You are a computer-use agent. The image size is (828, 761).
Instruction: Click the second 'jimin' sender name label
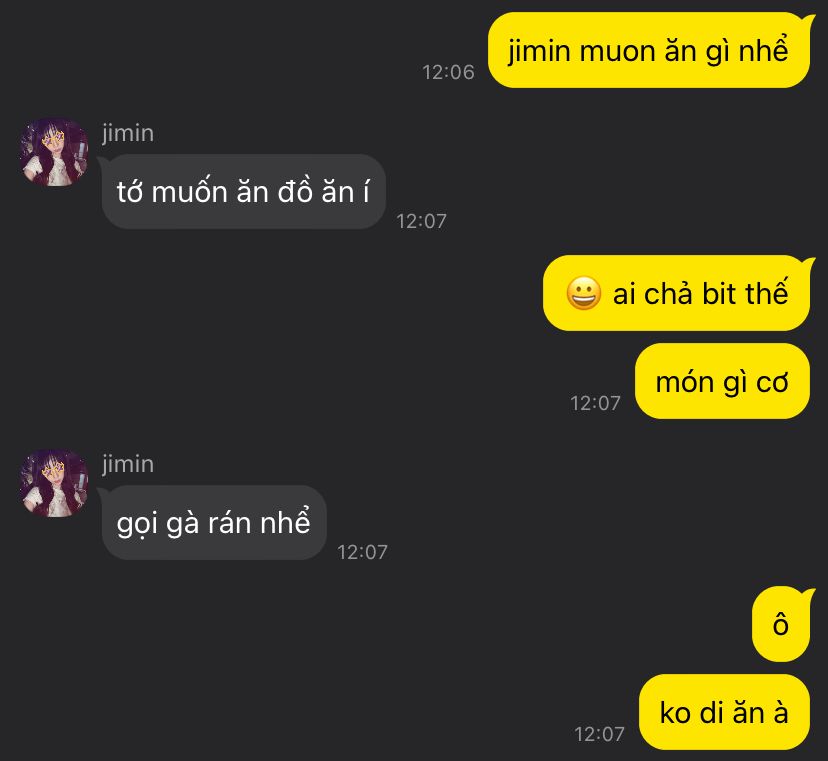[128, 464]
